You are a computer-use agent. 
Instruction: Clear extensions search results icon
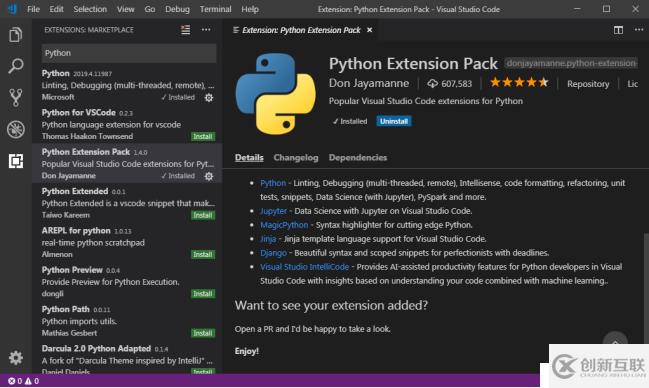point(185,30)
